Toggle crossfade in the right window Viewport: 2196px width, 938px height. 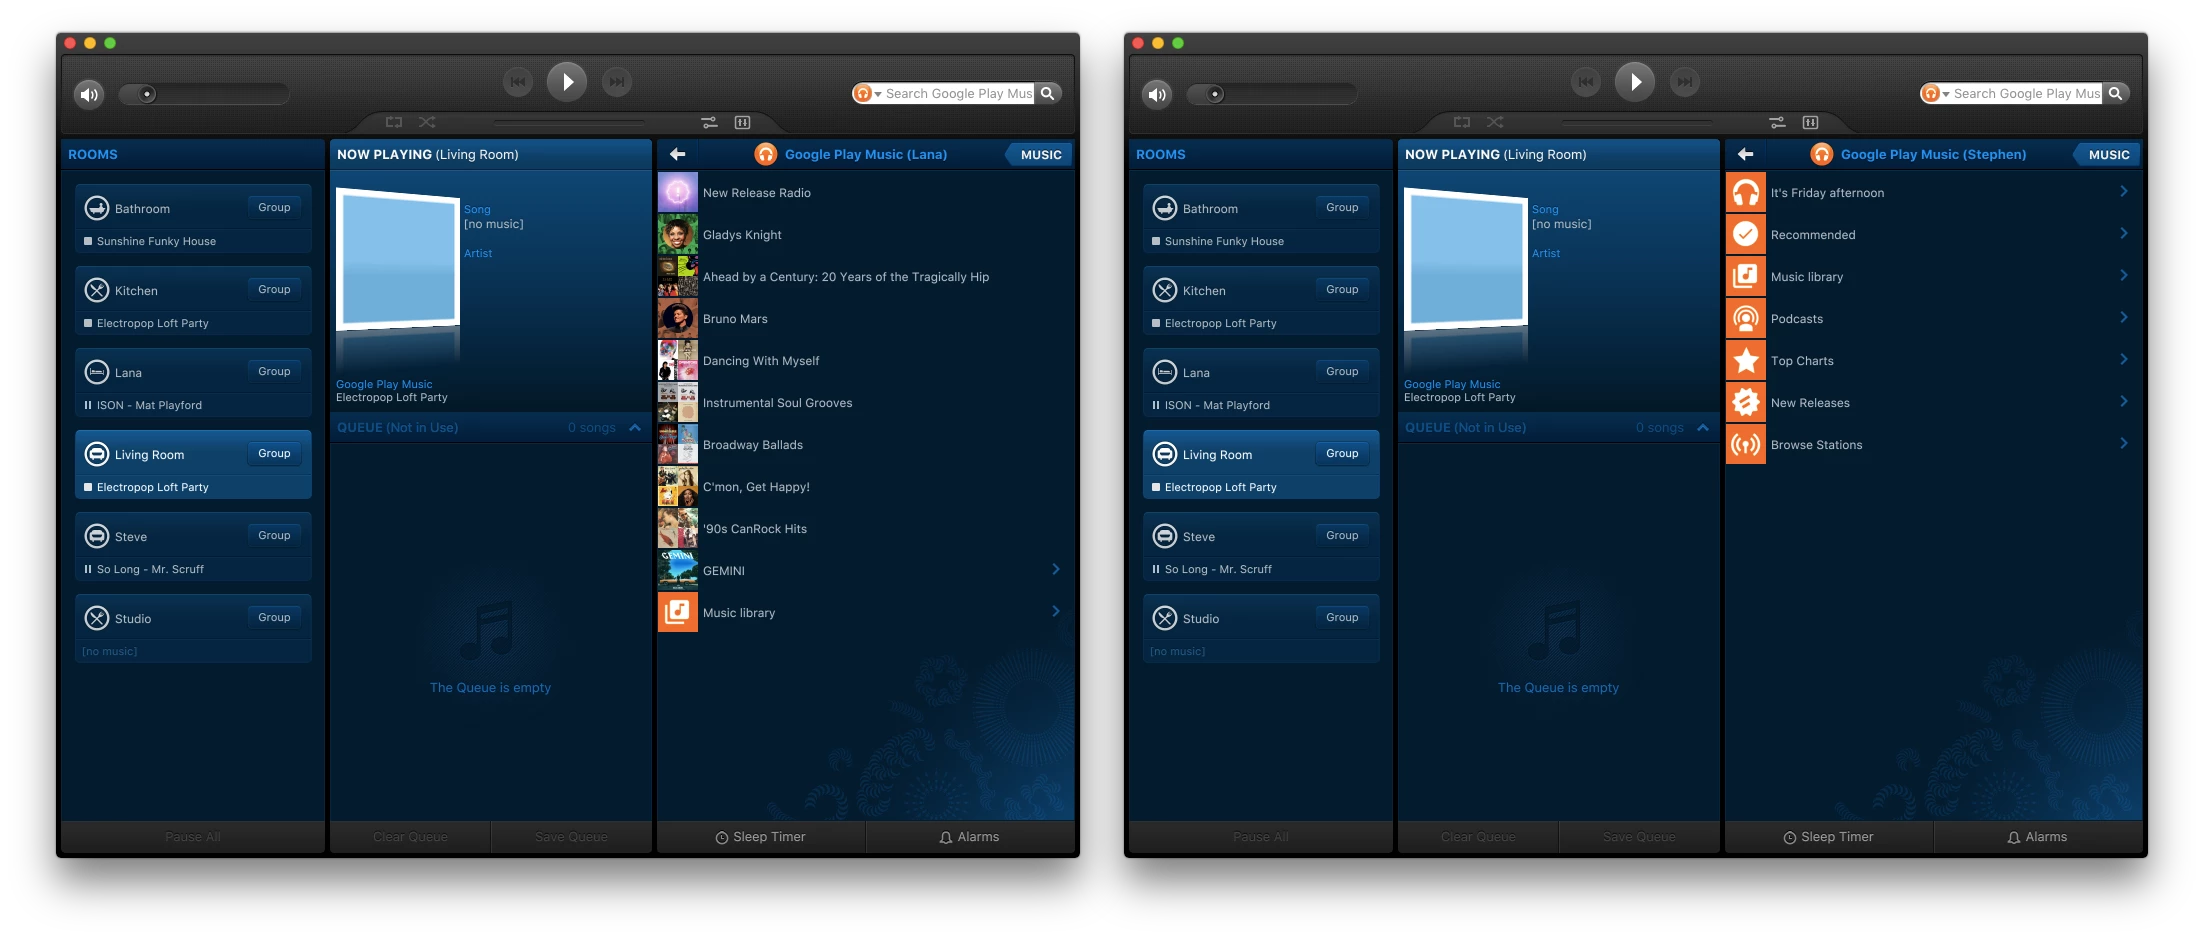pyautogui.click(x=1777, y=122)
